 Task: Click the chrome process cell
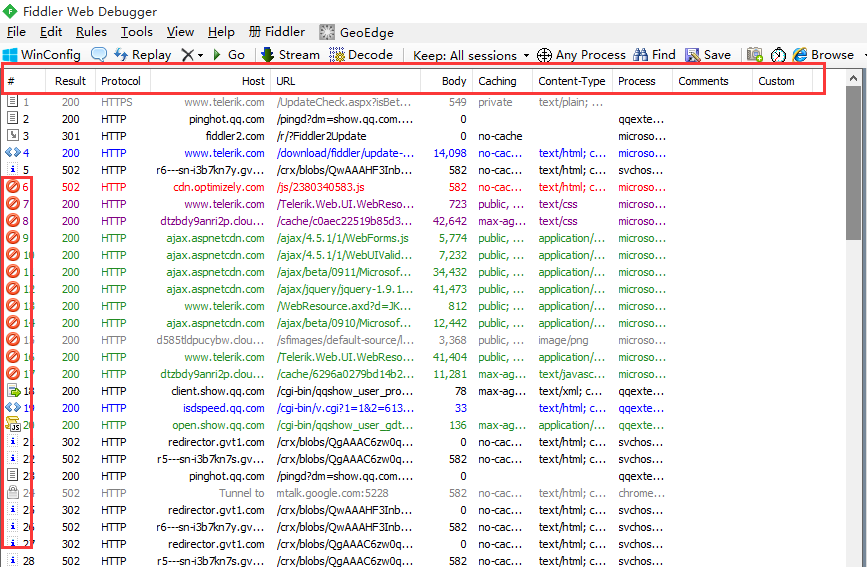point(641,493)
